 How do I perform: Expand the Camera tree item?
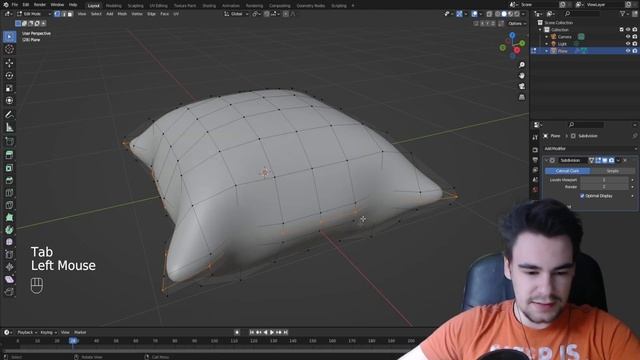tap(547, 37)
